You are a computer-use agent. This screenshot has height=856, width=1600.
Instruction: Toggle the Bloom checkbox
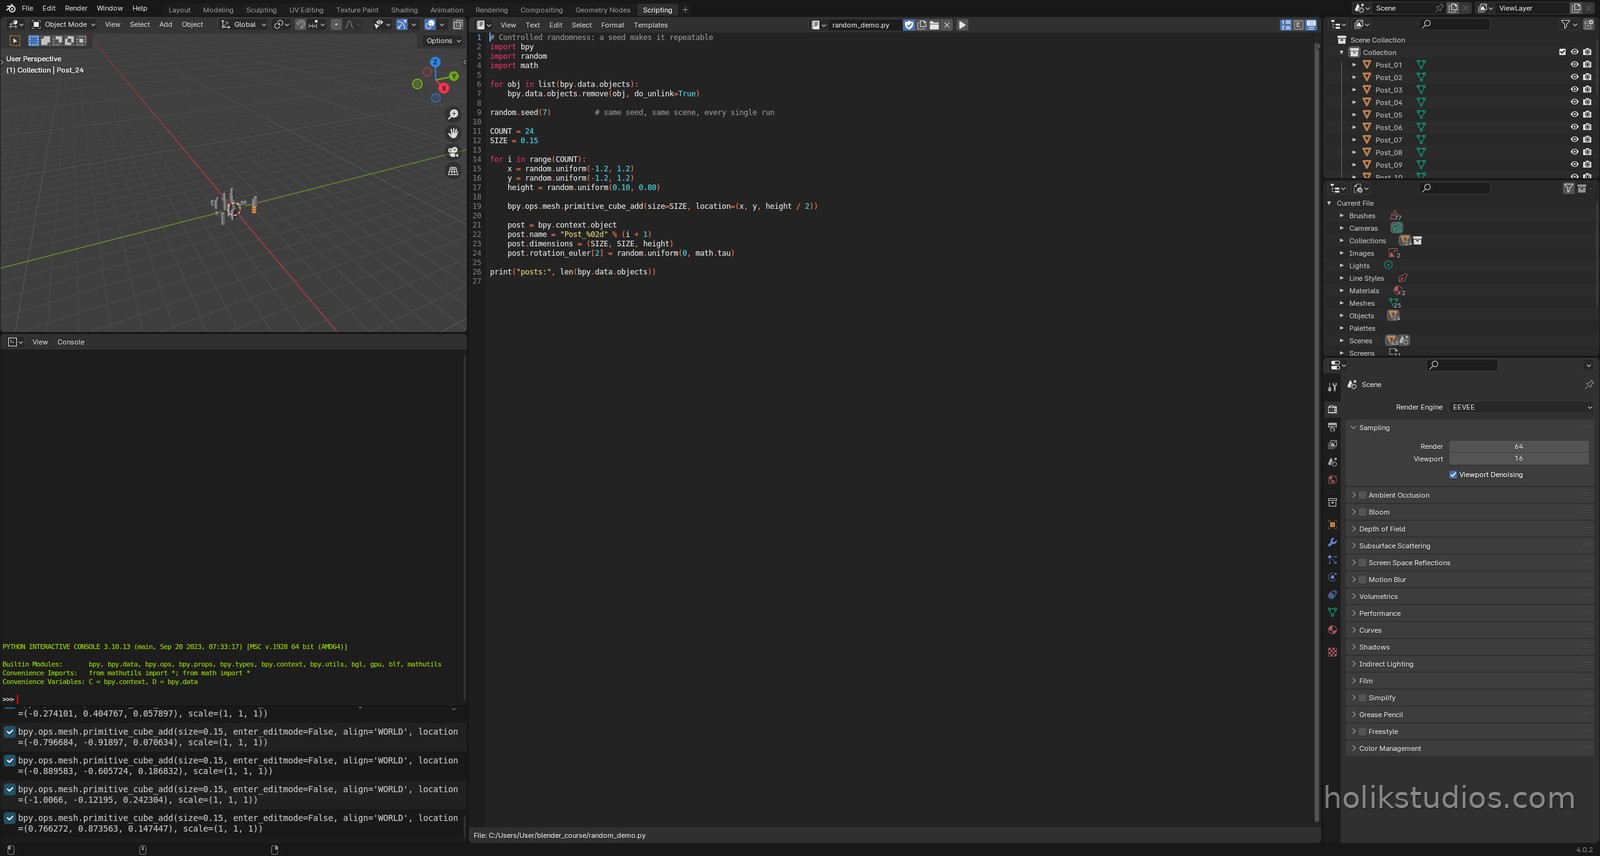pos(1362,512)
